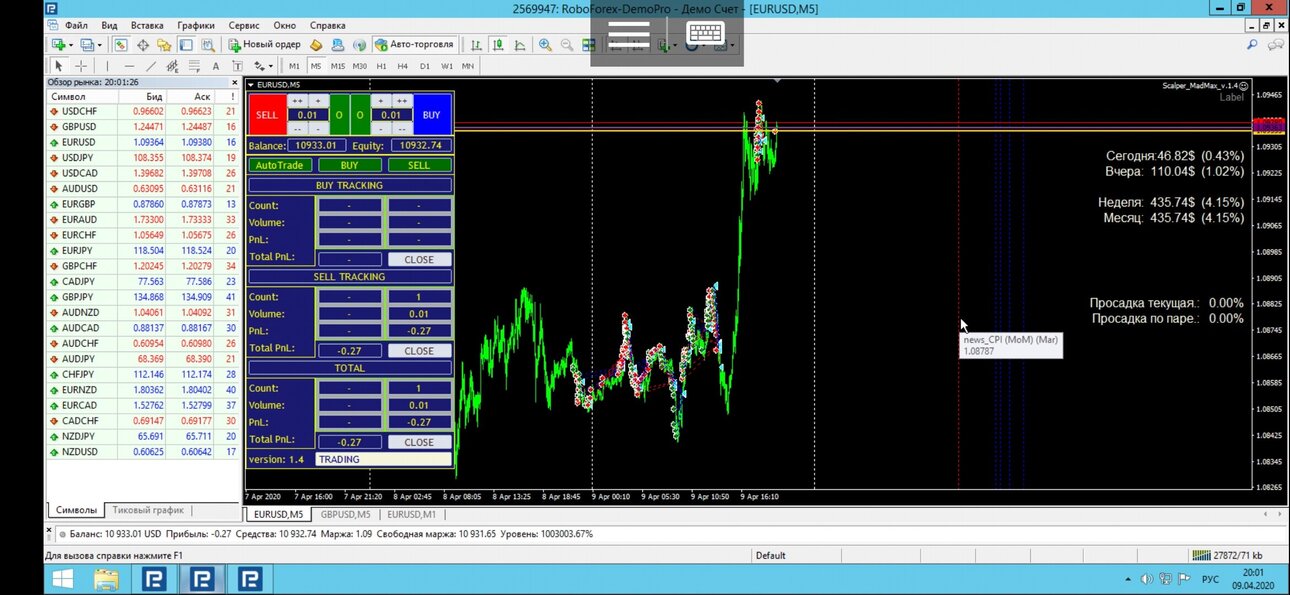
Task: Select the USDJPY row in Market Watch
Action: point(141,158)
